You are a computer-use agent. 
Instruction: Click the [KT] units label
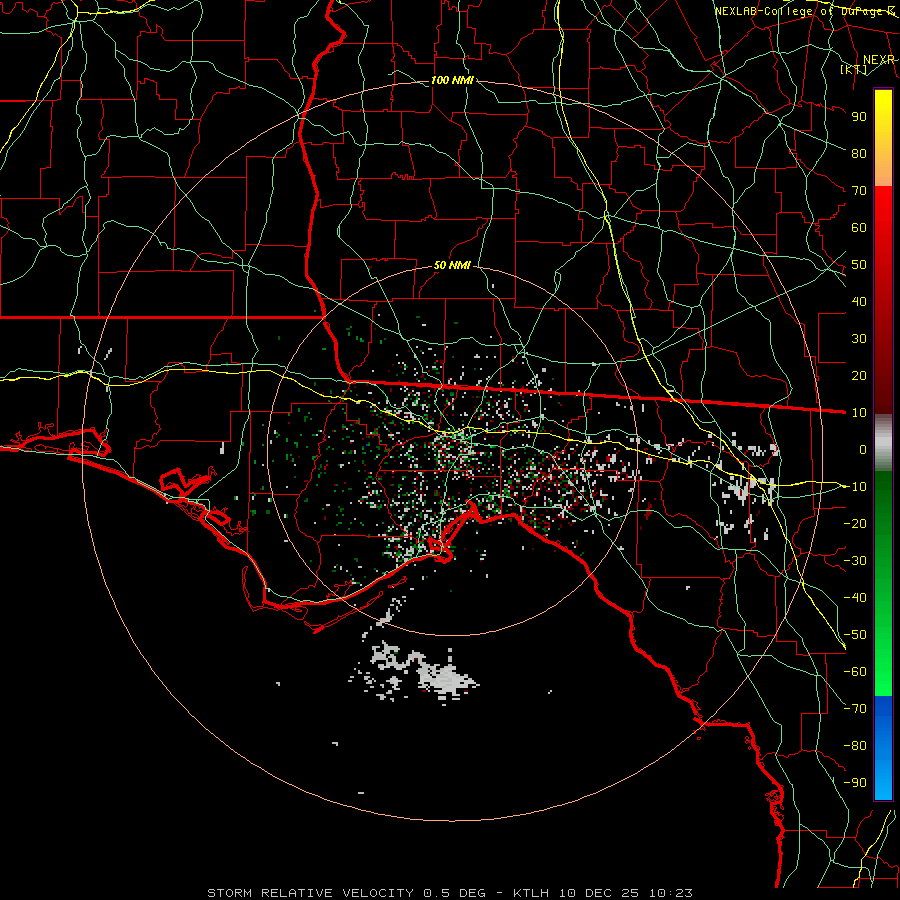(854, 69)
